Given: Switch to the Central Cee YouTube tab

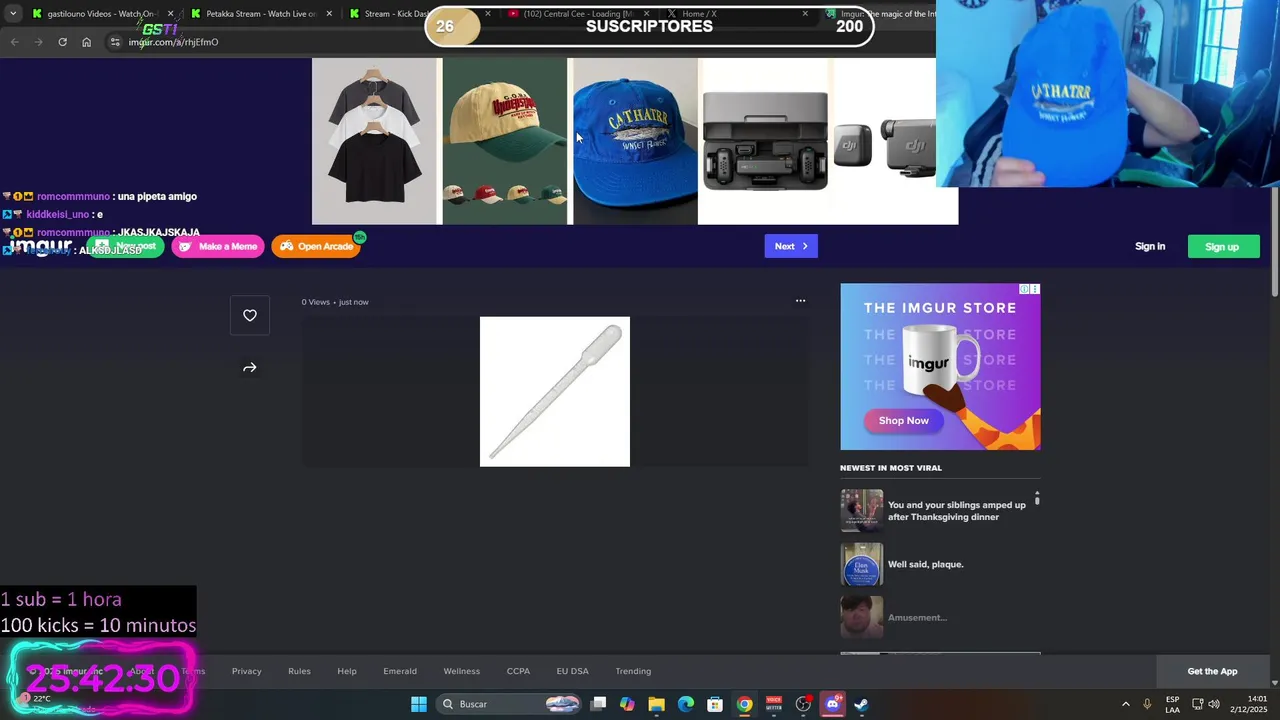Looking at the screenshot, I should click(x=578, y=14).
